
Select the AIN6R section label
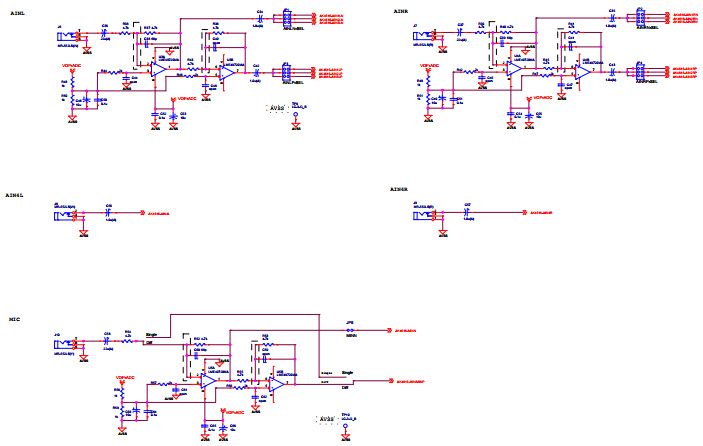click(x=399, y=190)
